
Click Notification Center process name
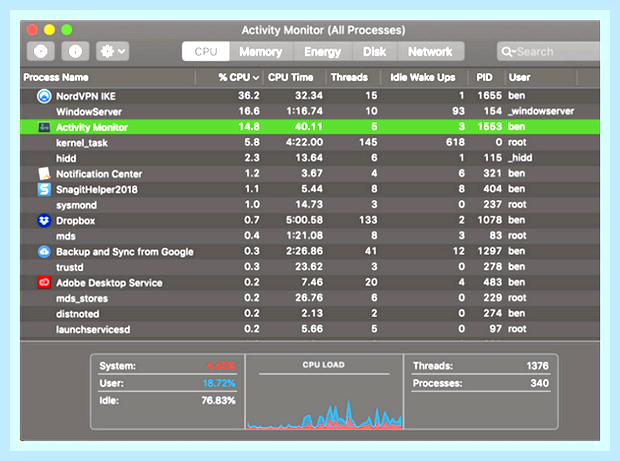(x=99, y=174)
